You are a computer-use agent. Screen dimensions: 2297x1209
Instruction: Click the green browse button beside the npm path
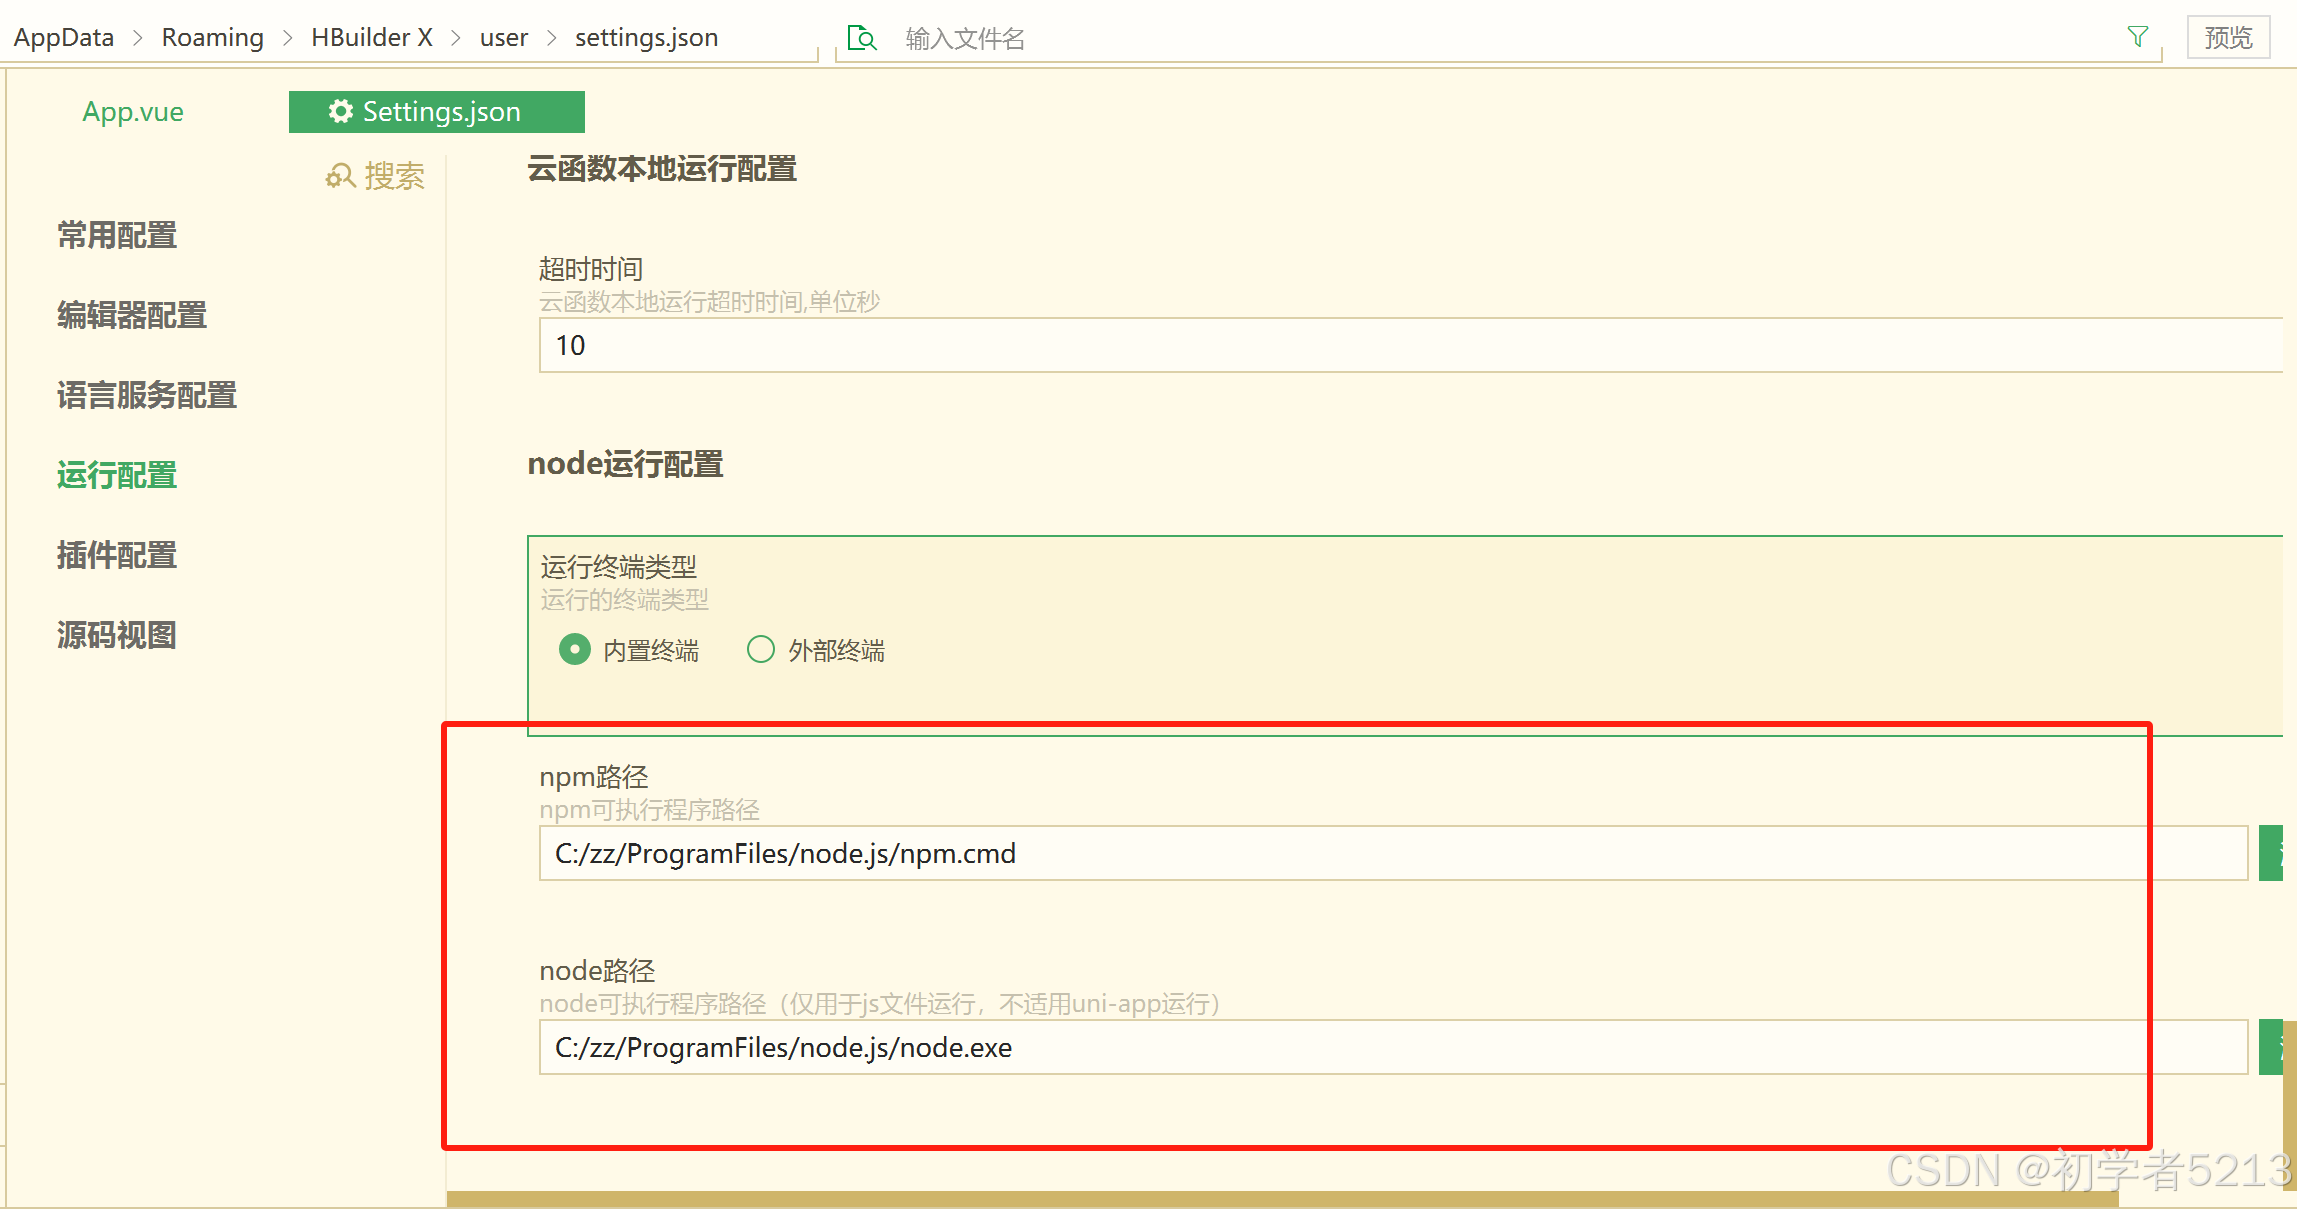[x=2272, y=853]
